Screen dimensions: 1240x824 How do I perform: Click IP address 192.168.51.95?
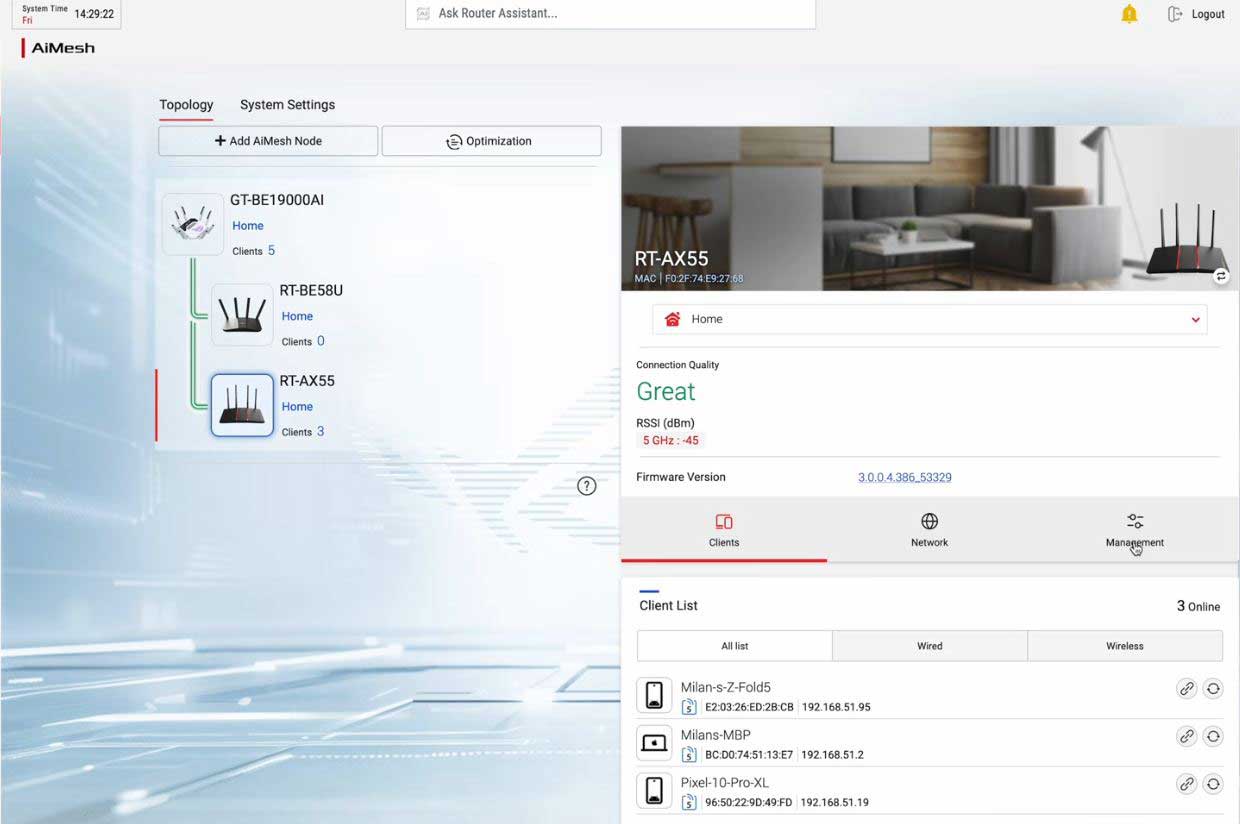pyautogui.click(x=836, y=707)
